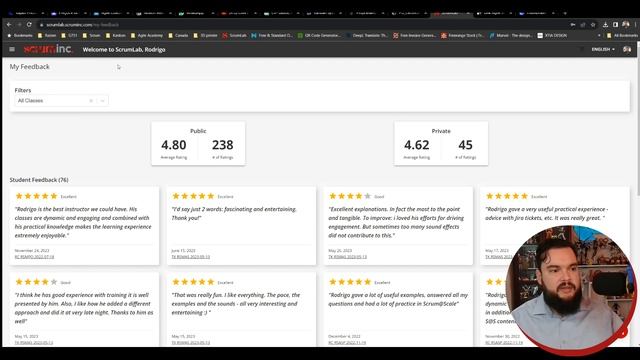Click the Private ratings count 45
This screenshot has height=360, width=640.
465,145
